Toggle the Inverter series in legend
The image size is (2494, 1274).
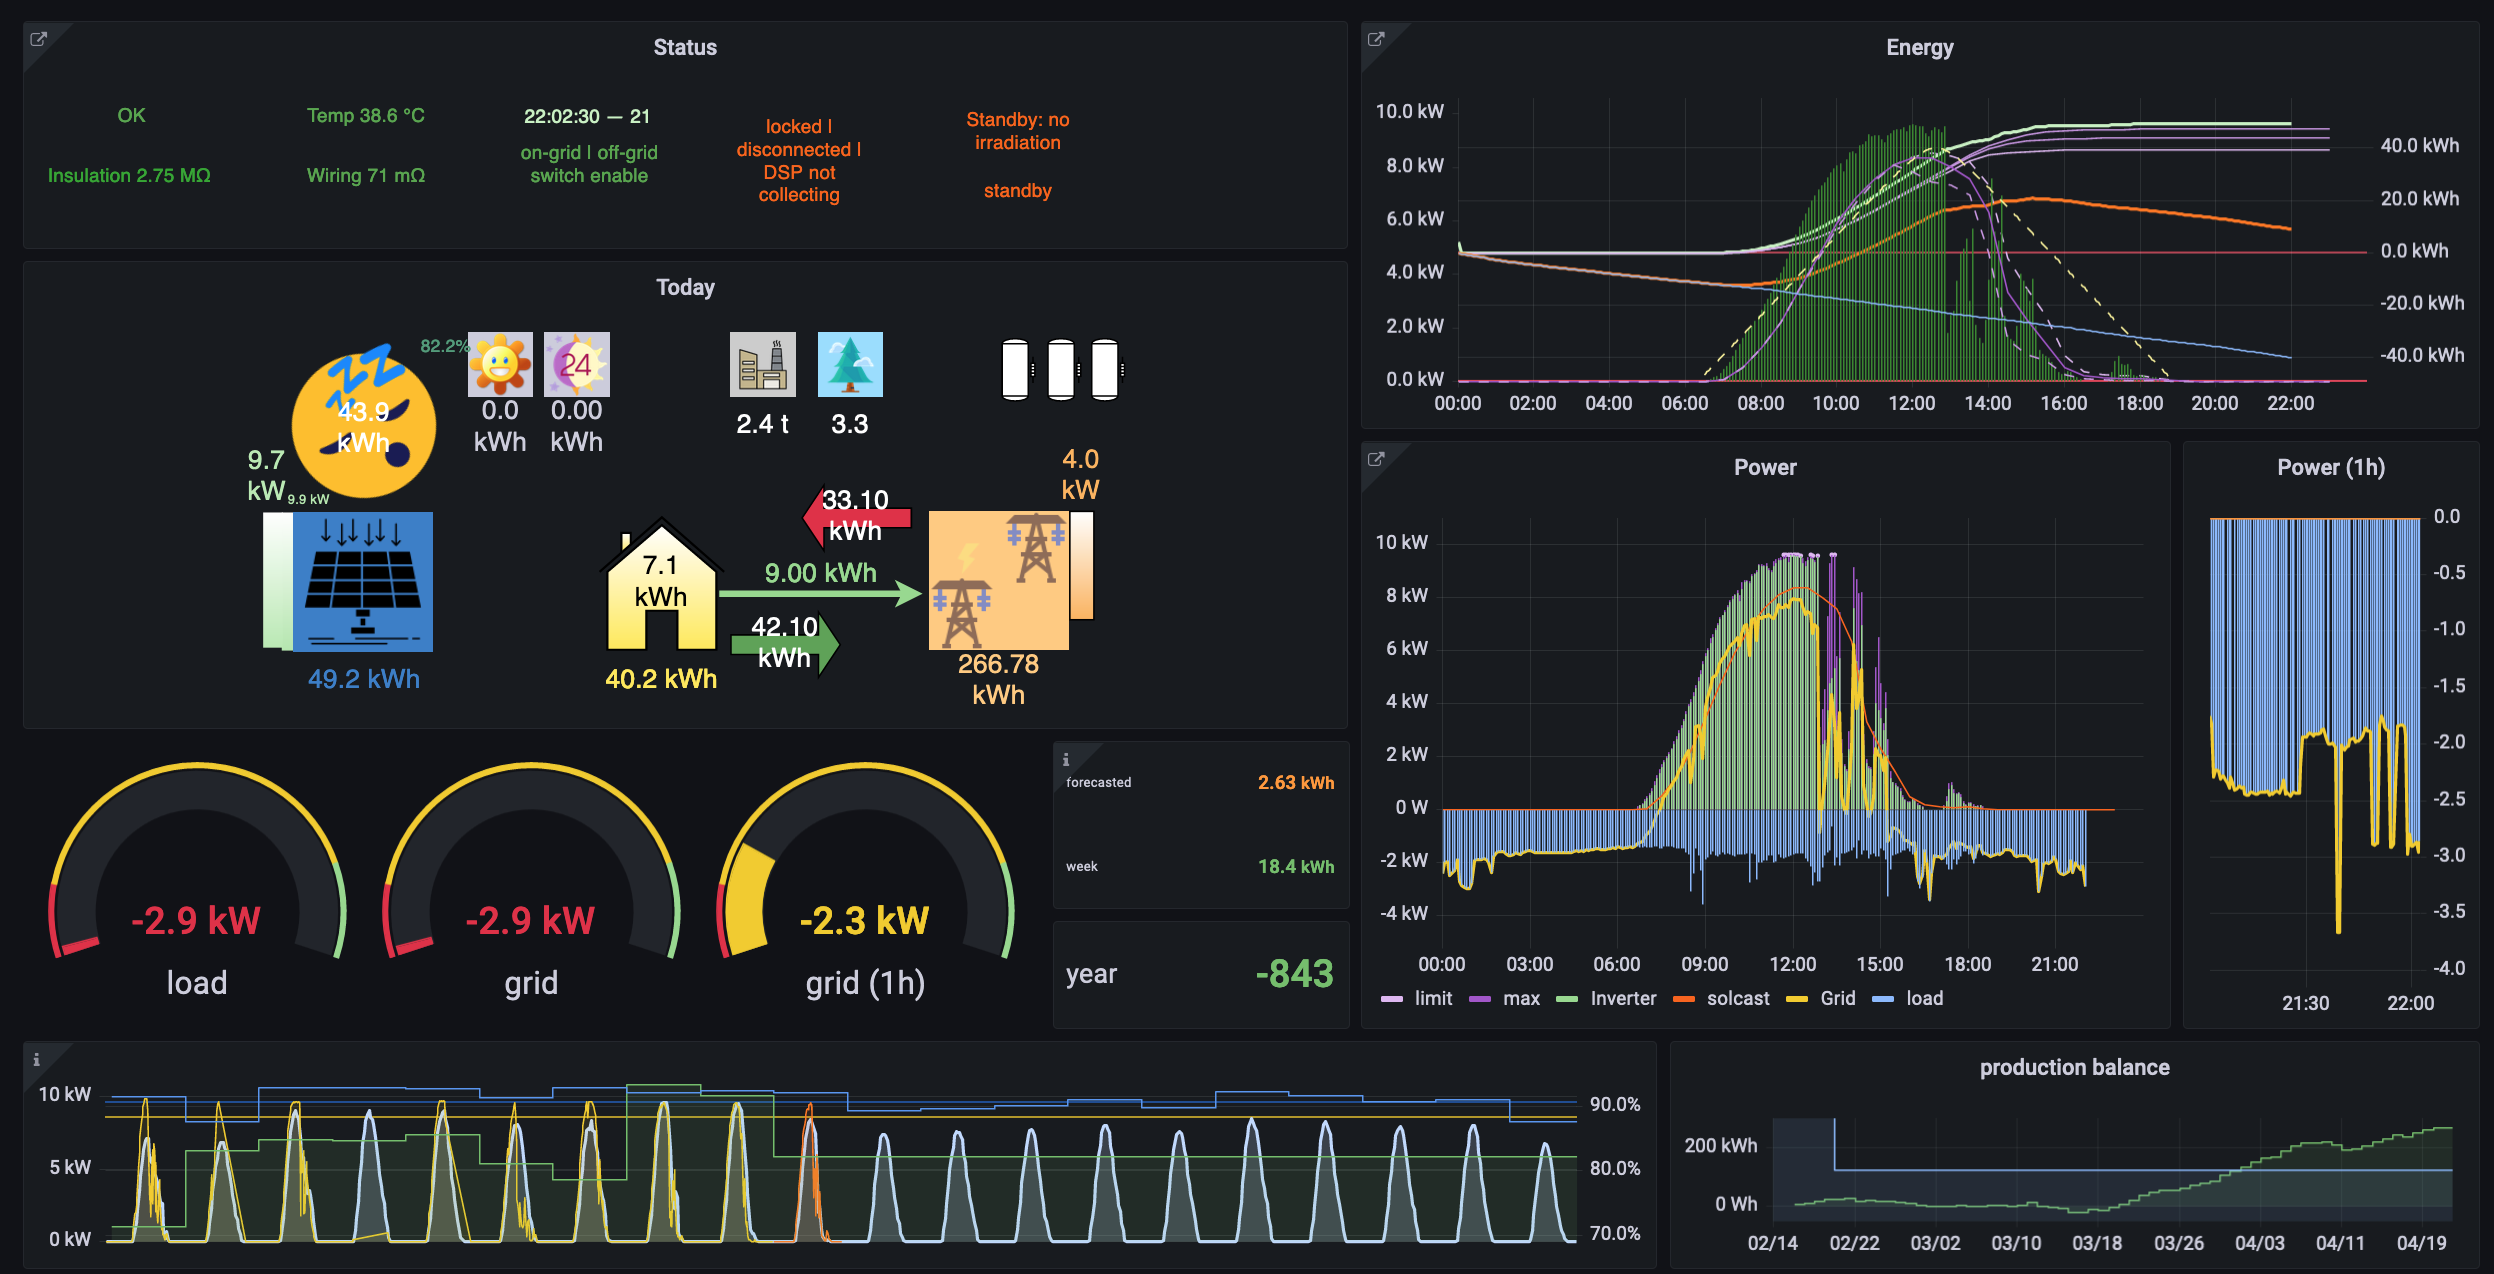1622,998
